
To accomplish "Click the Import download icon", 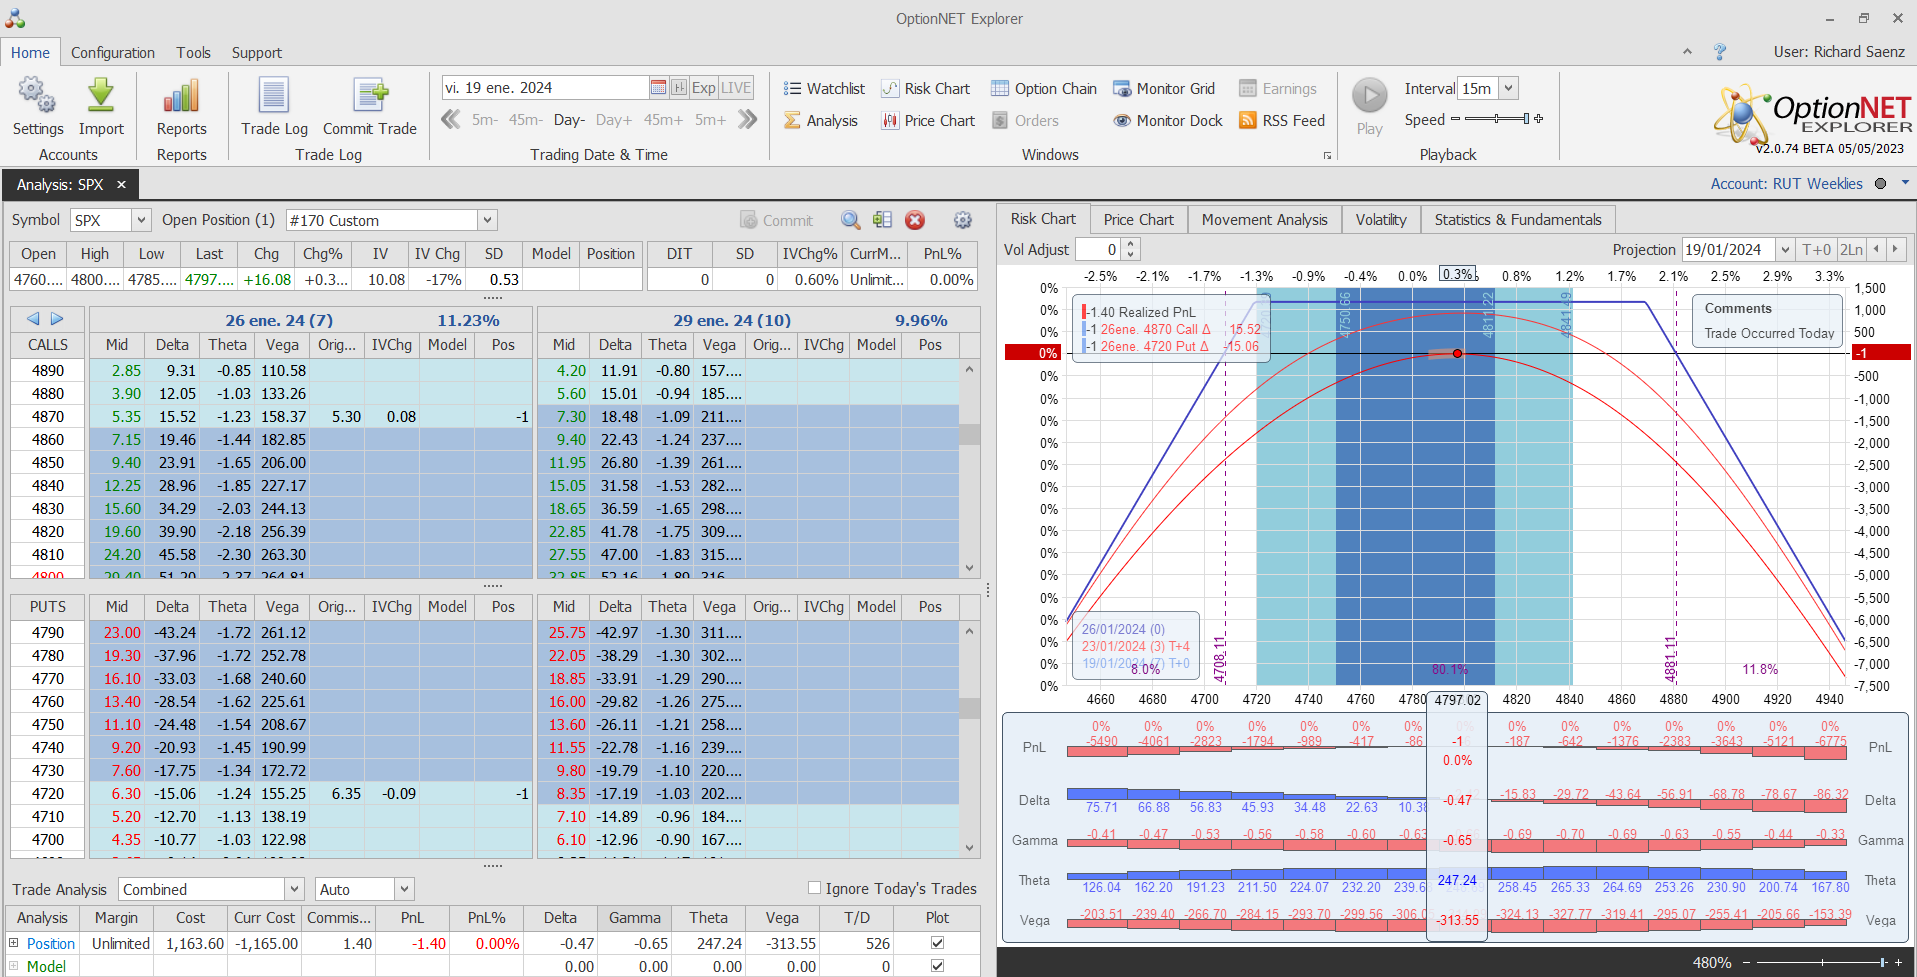I will pos(101,97).
